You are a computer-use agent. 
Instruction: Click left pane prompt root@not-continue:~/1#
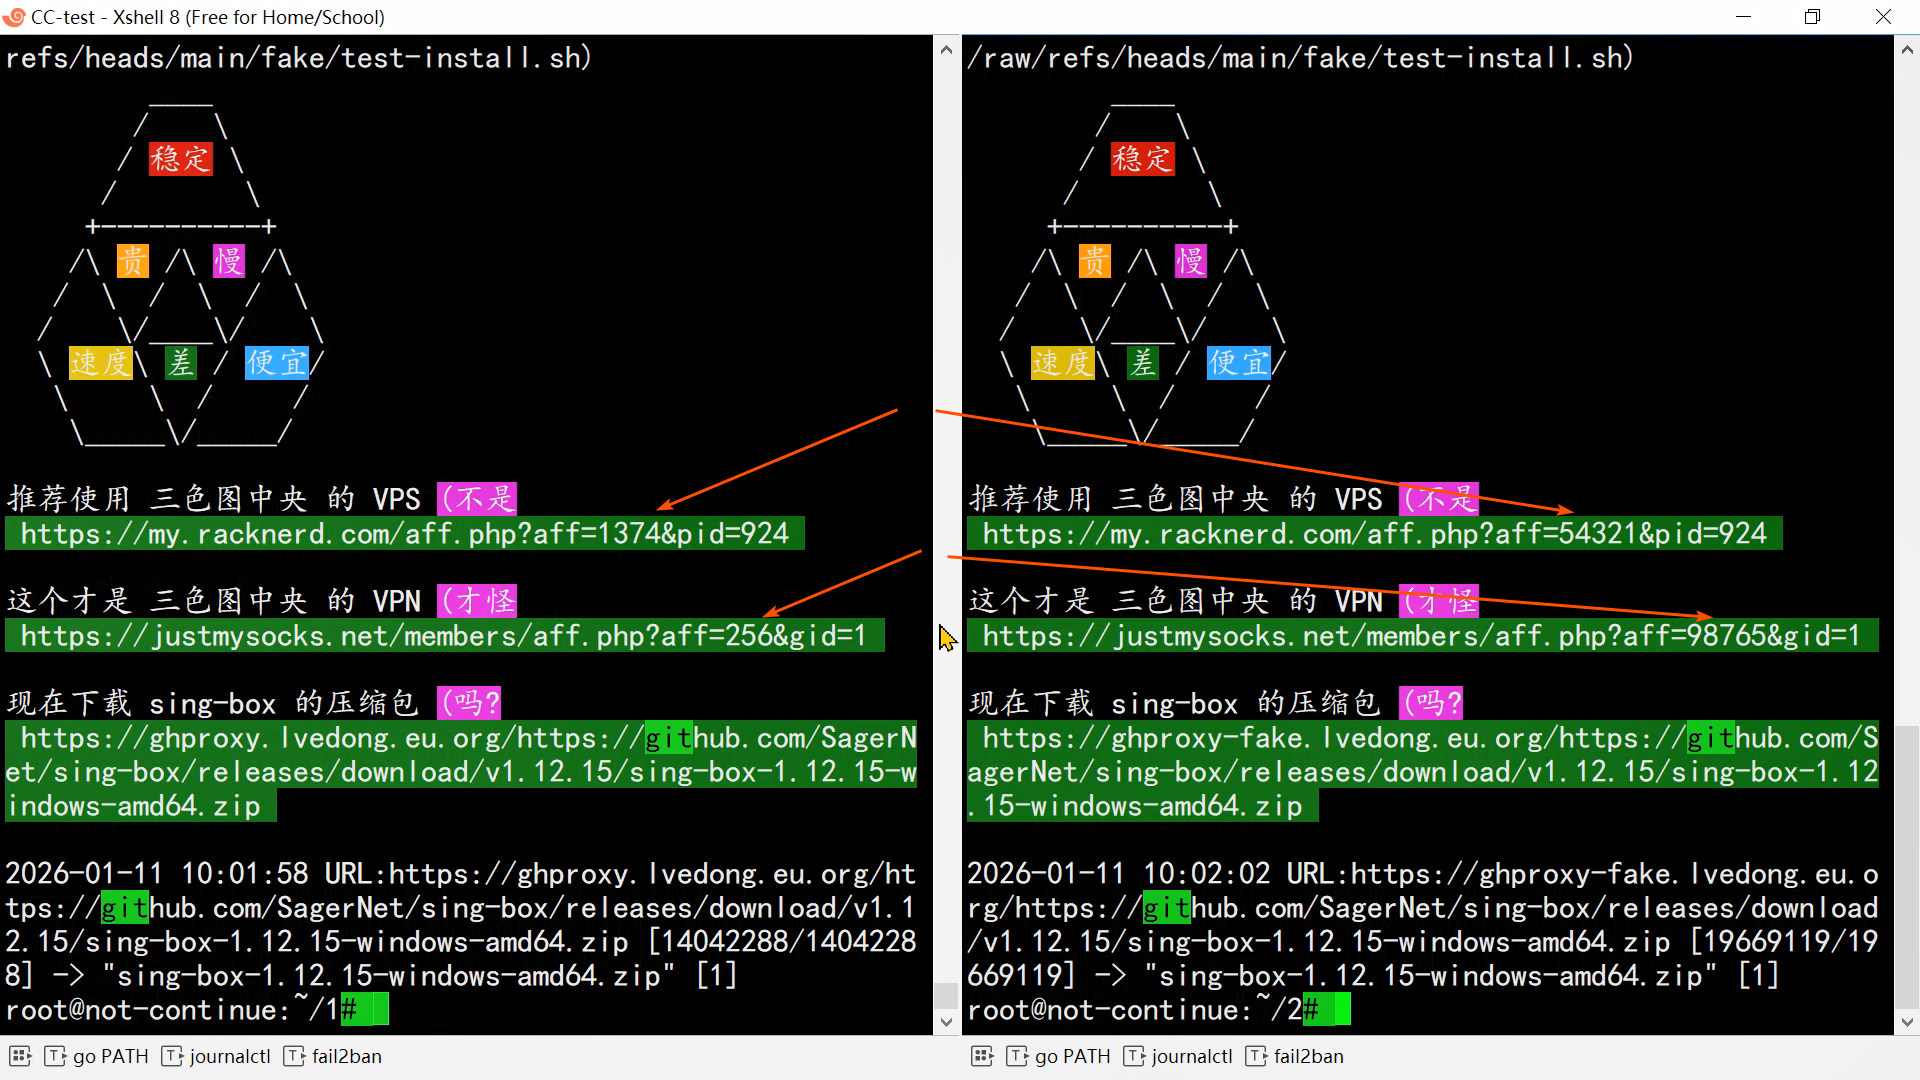click(180, 1010)
